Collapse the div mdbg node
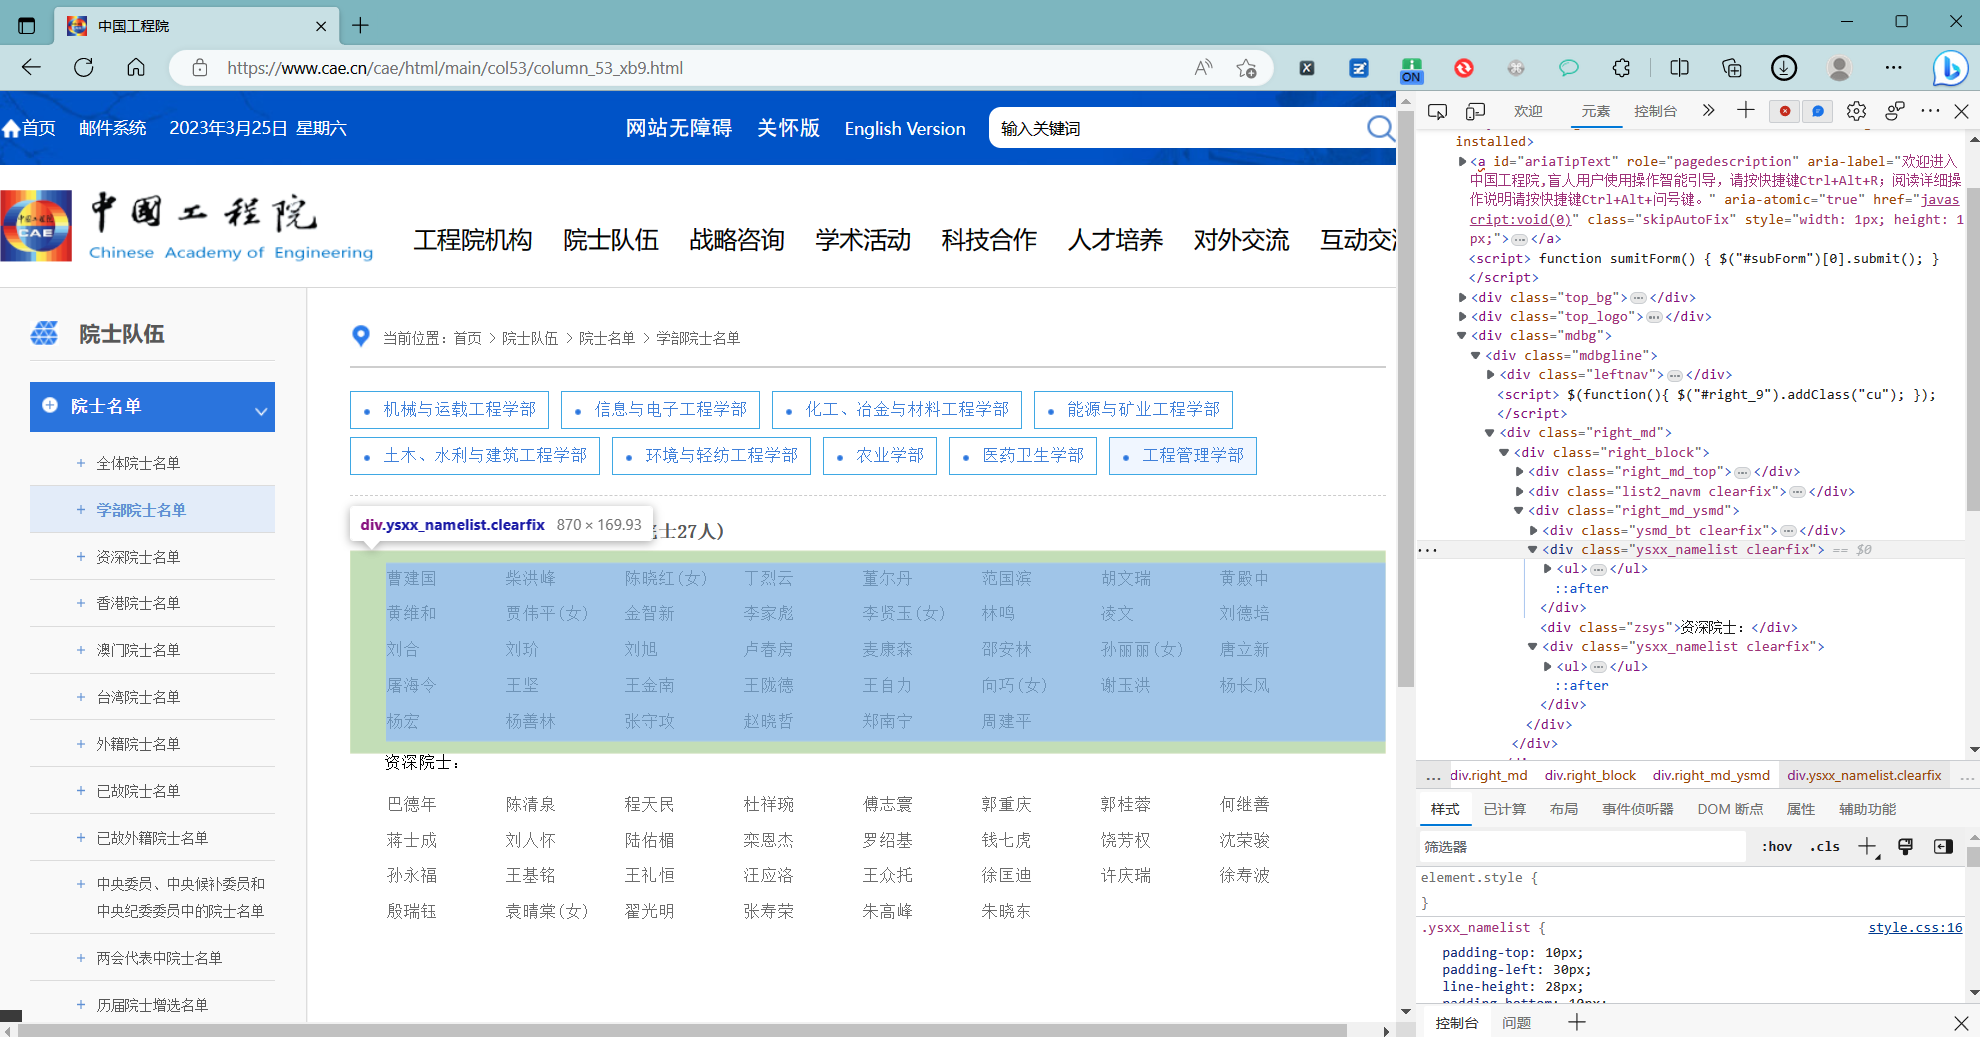Image resolution: width=1980 pixels, height=1037 pixels. coord(1462,336)
